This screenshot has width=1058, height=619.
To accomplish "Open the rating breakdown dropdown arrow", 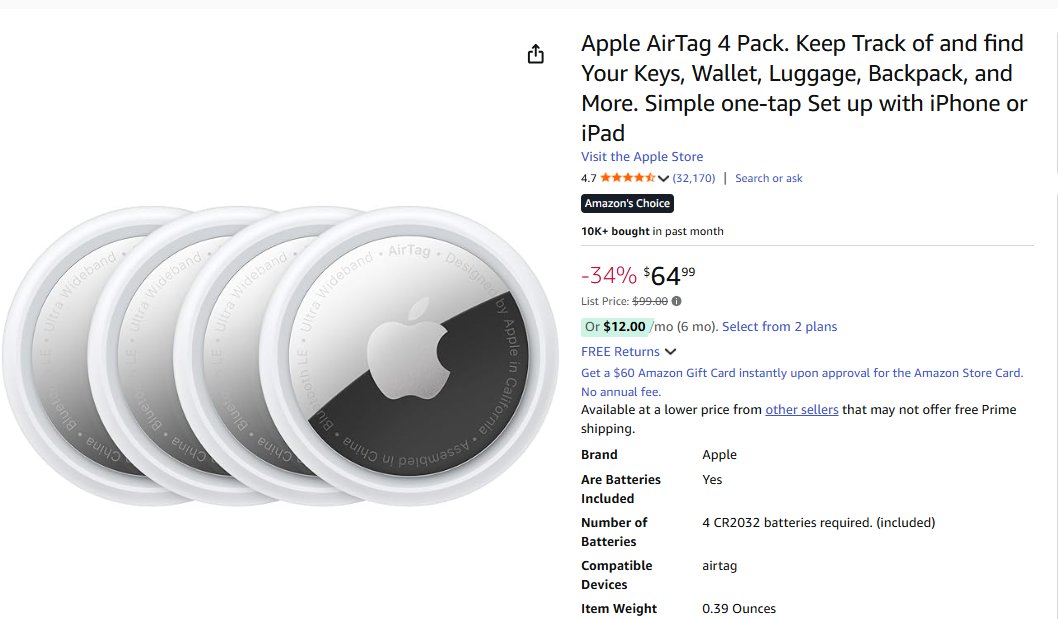I will click(663, 179).
